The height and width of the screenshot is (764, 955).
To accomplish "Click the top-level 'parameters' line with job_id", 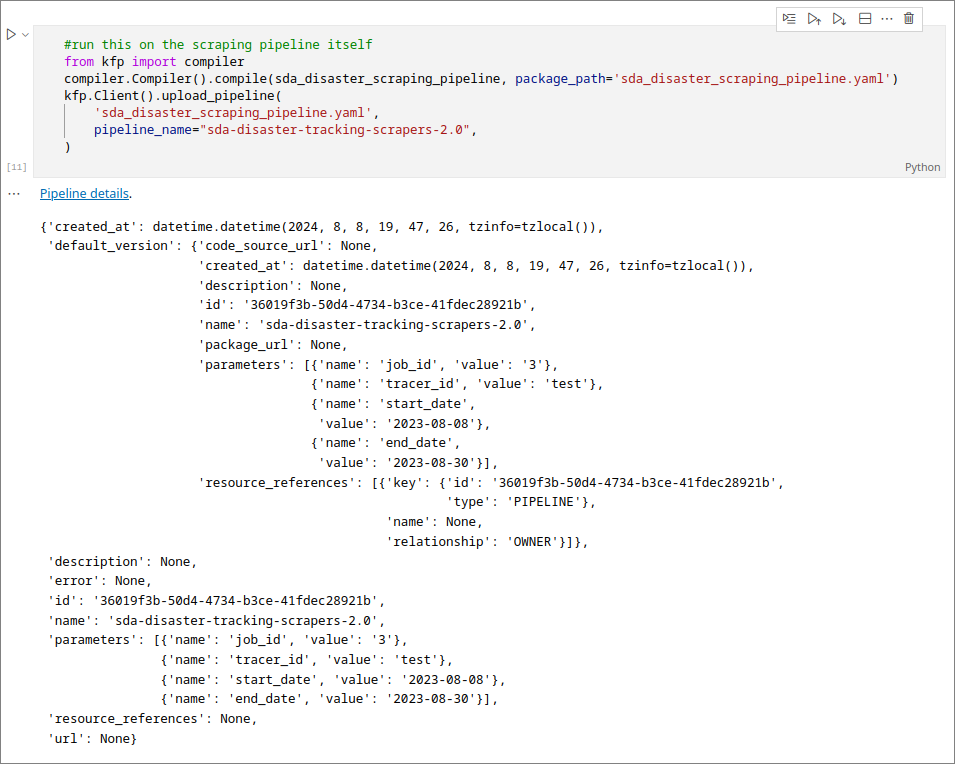I will tap(228, 640).
